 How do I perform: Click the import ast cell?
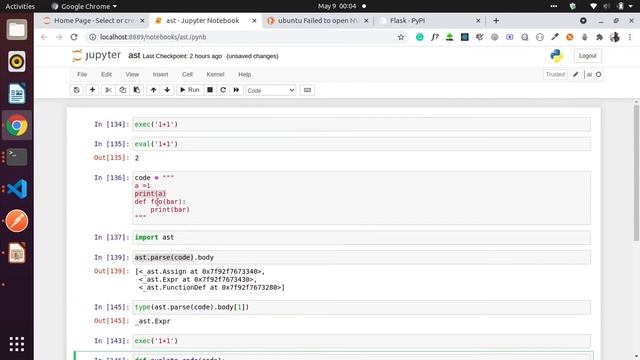[x=361, y=237]
